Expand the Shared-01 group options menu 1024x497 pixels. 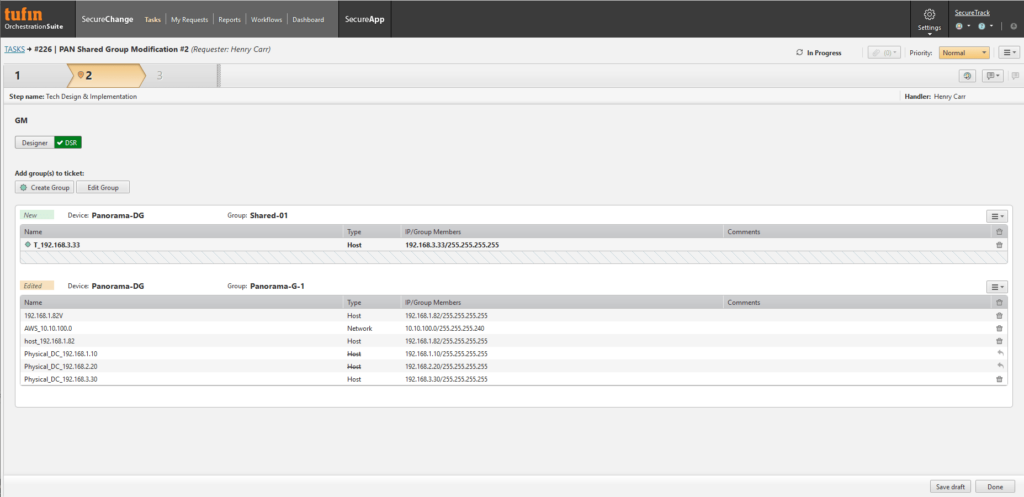click(x=996, y=215)
